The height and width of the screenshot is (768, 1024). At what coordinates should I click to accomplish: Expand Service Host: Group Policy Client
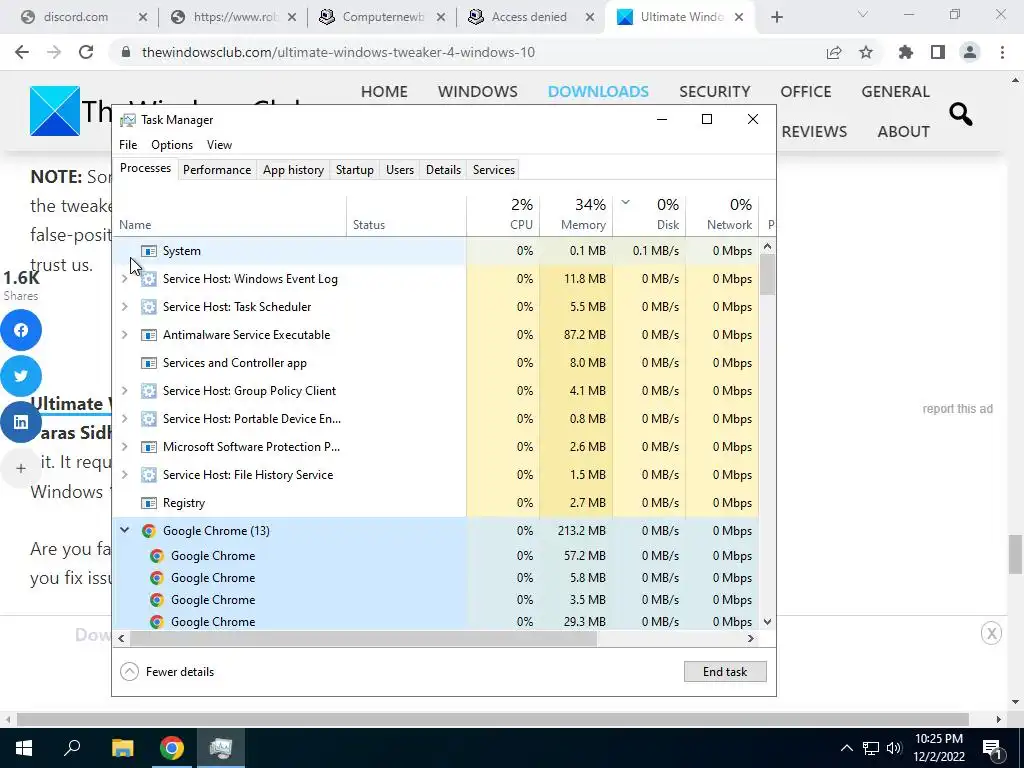pyautogui.click(x=125, y=391)
